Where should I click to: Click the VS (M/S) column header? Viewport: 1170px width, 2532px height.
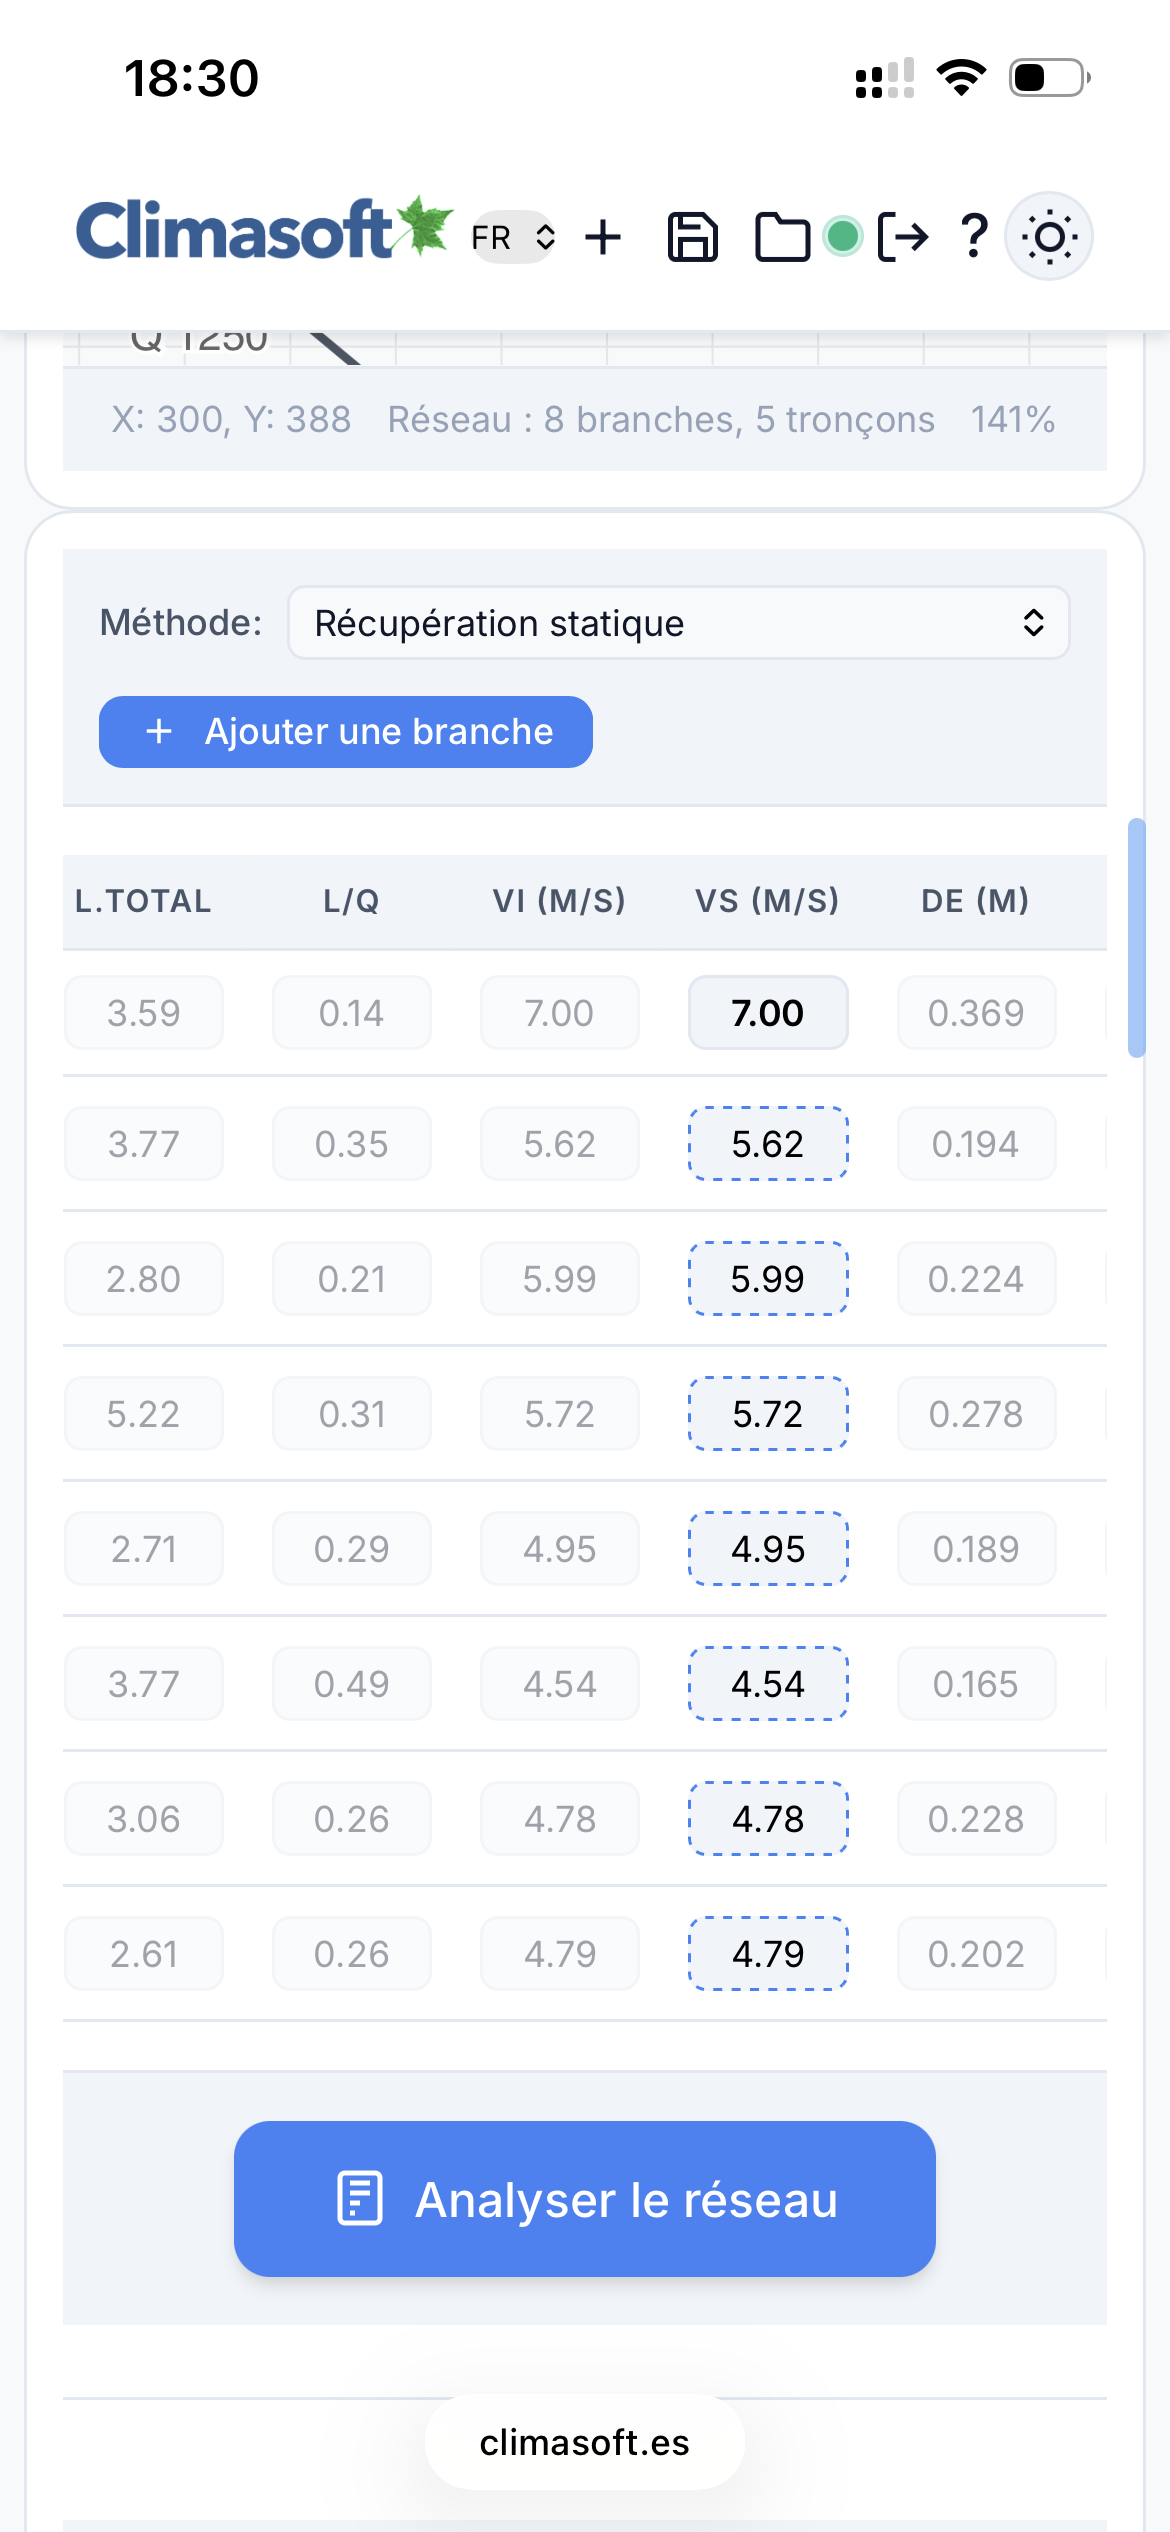[x=767, y=901]
